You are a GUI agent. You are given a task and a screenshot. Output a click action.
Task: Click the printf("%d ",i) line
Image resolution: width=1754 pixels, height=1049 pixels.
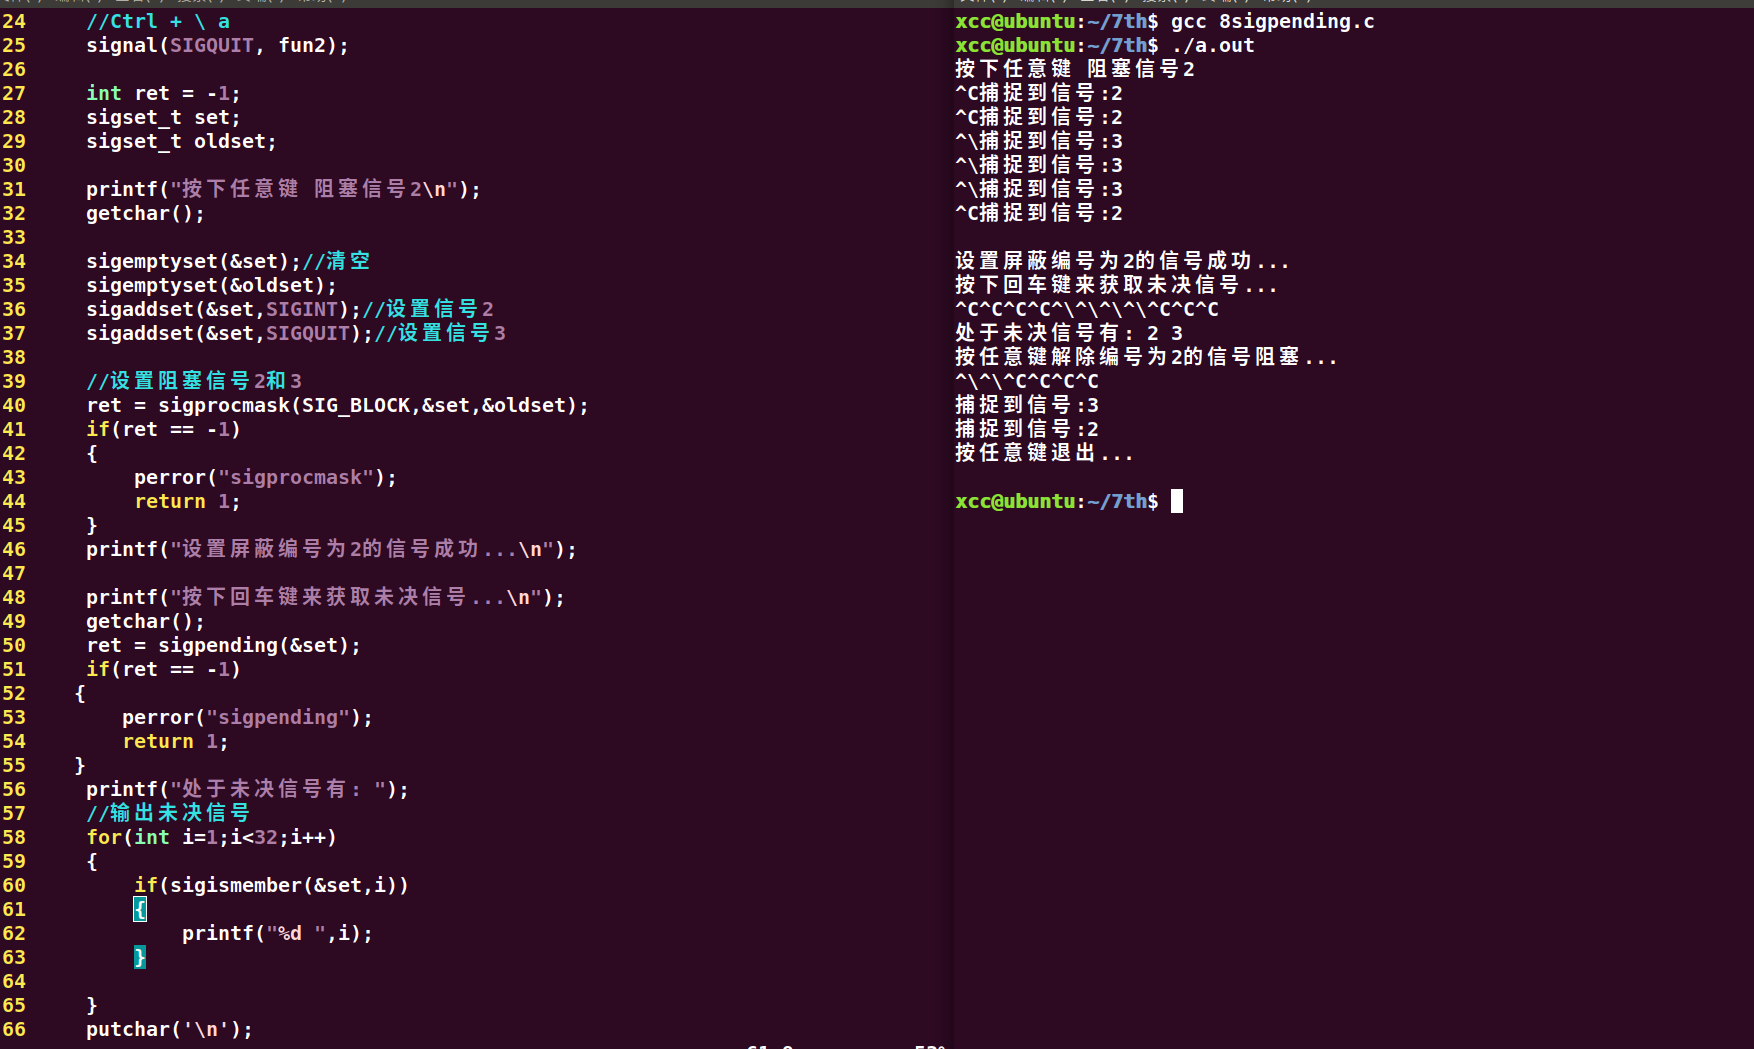click(277, 933)
